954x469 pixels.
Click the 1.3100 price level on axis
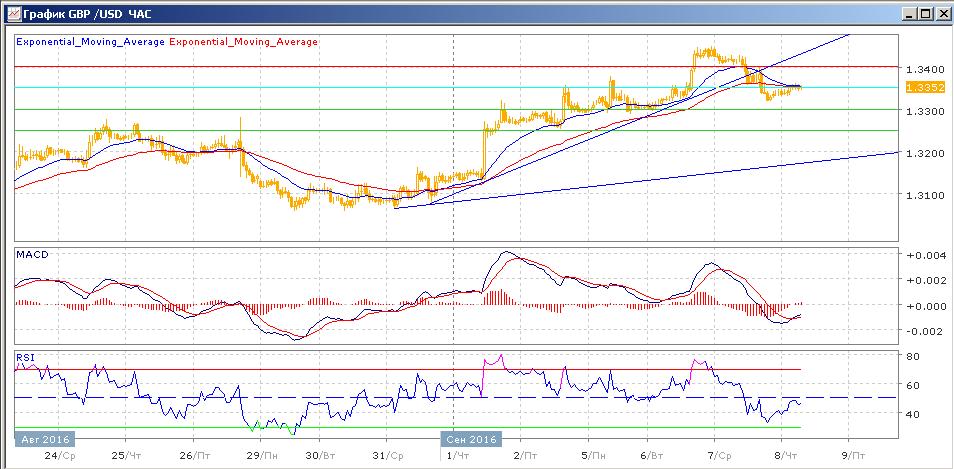pos(922,195)
